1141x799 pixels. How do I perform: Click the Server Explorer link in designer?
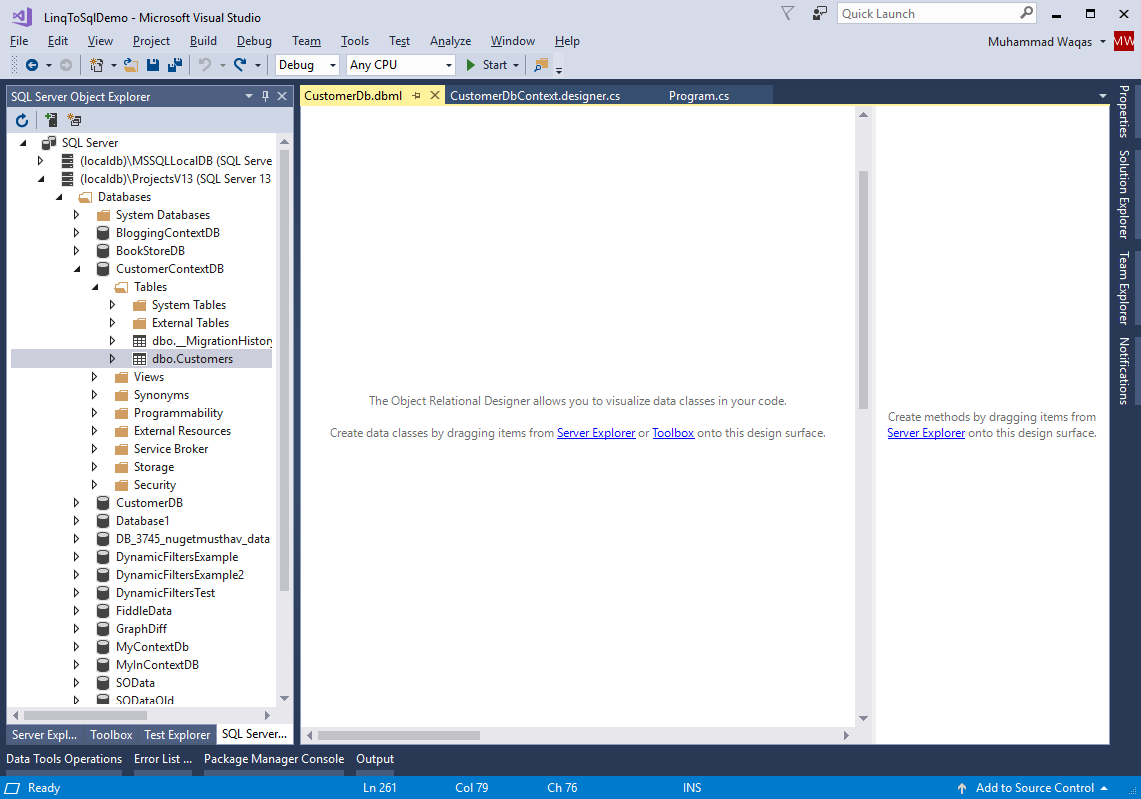[596, 433]
